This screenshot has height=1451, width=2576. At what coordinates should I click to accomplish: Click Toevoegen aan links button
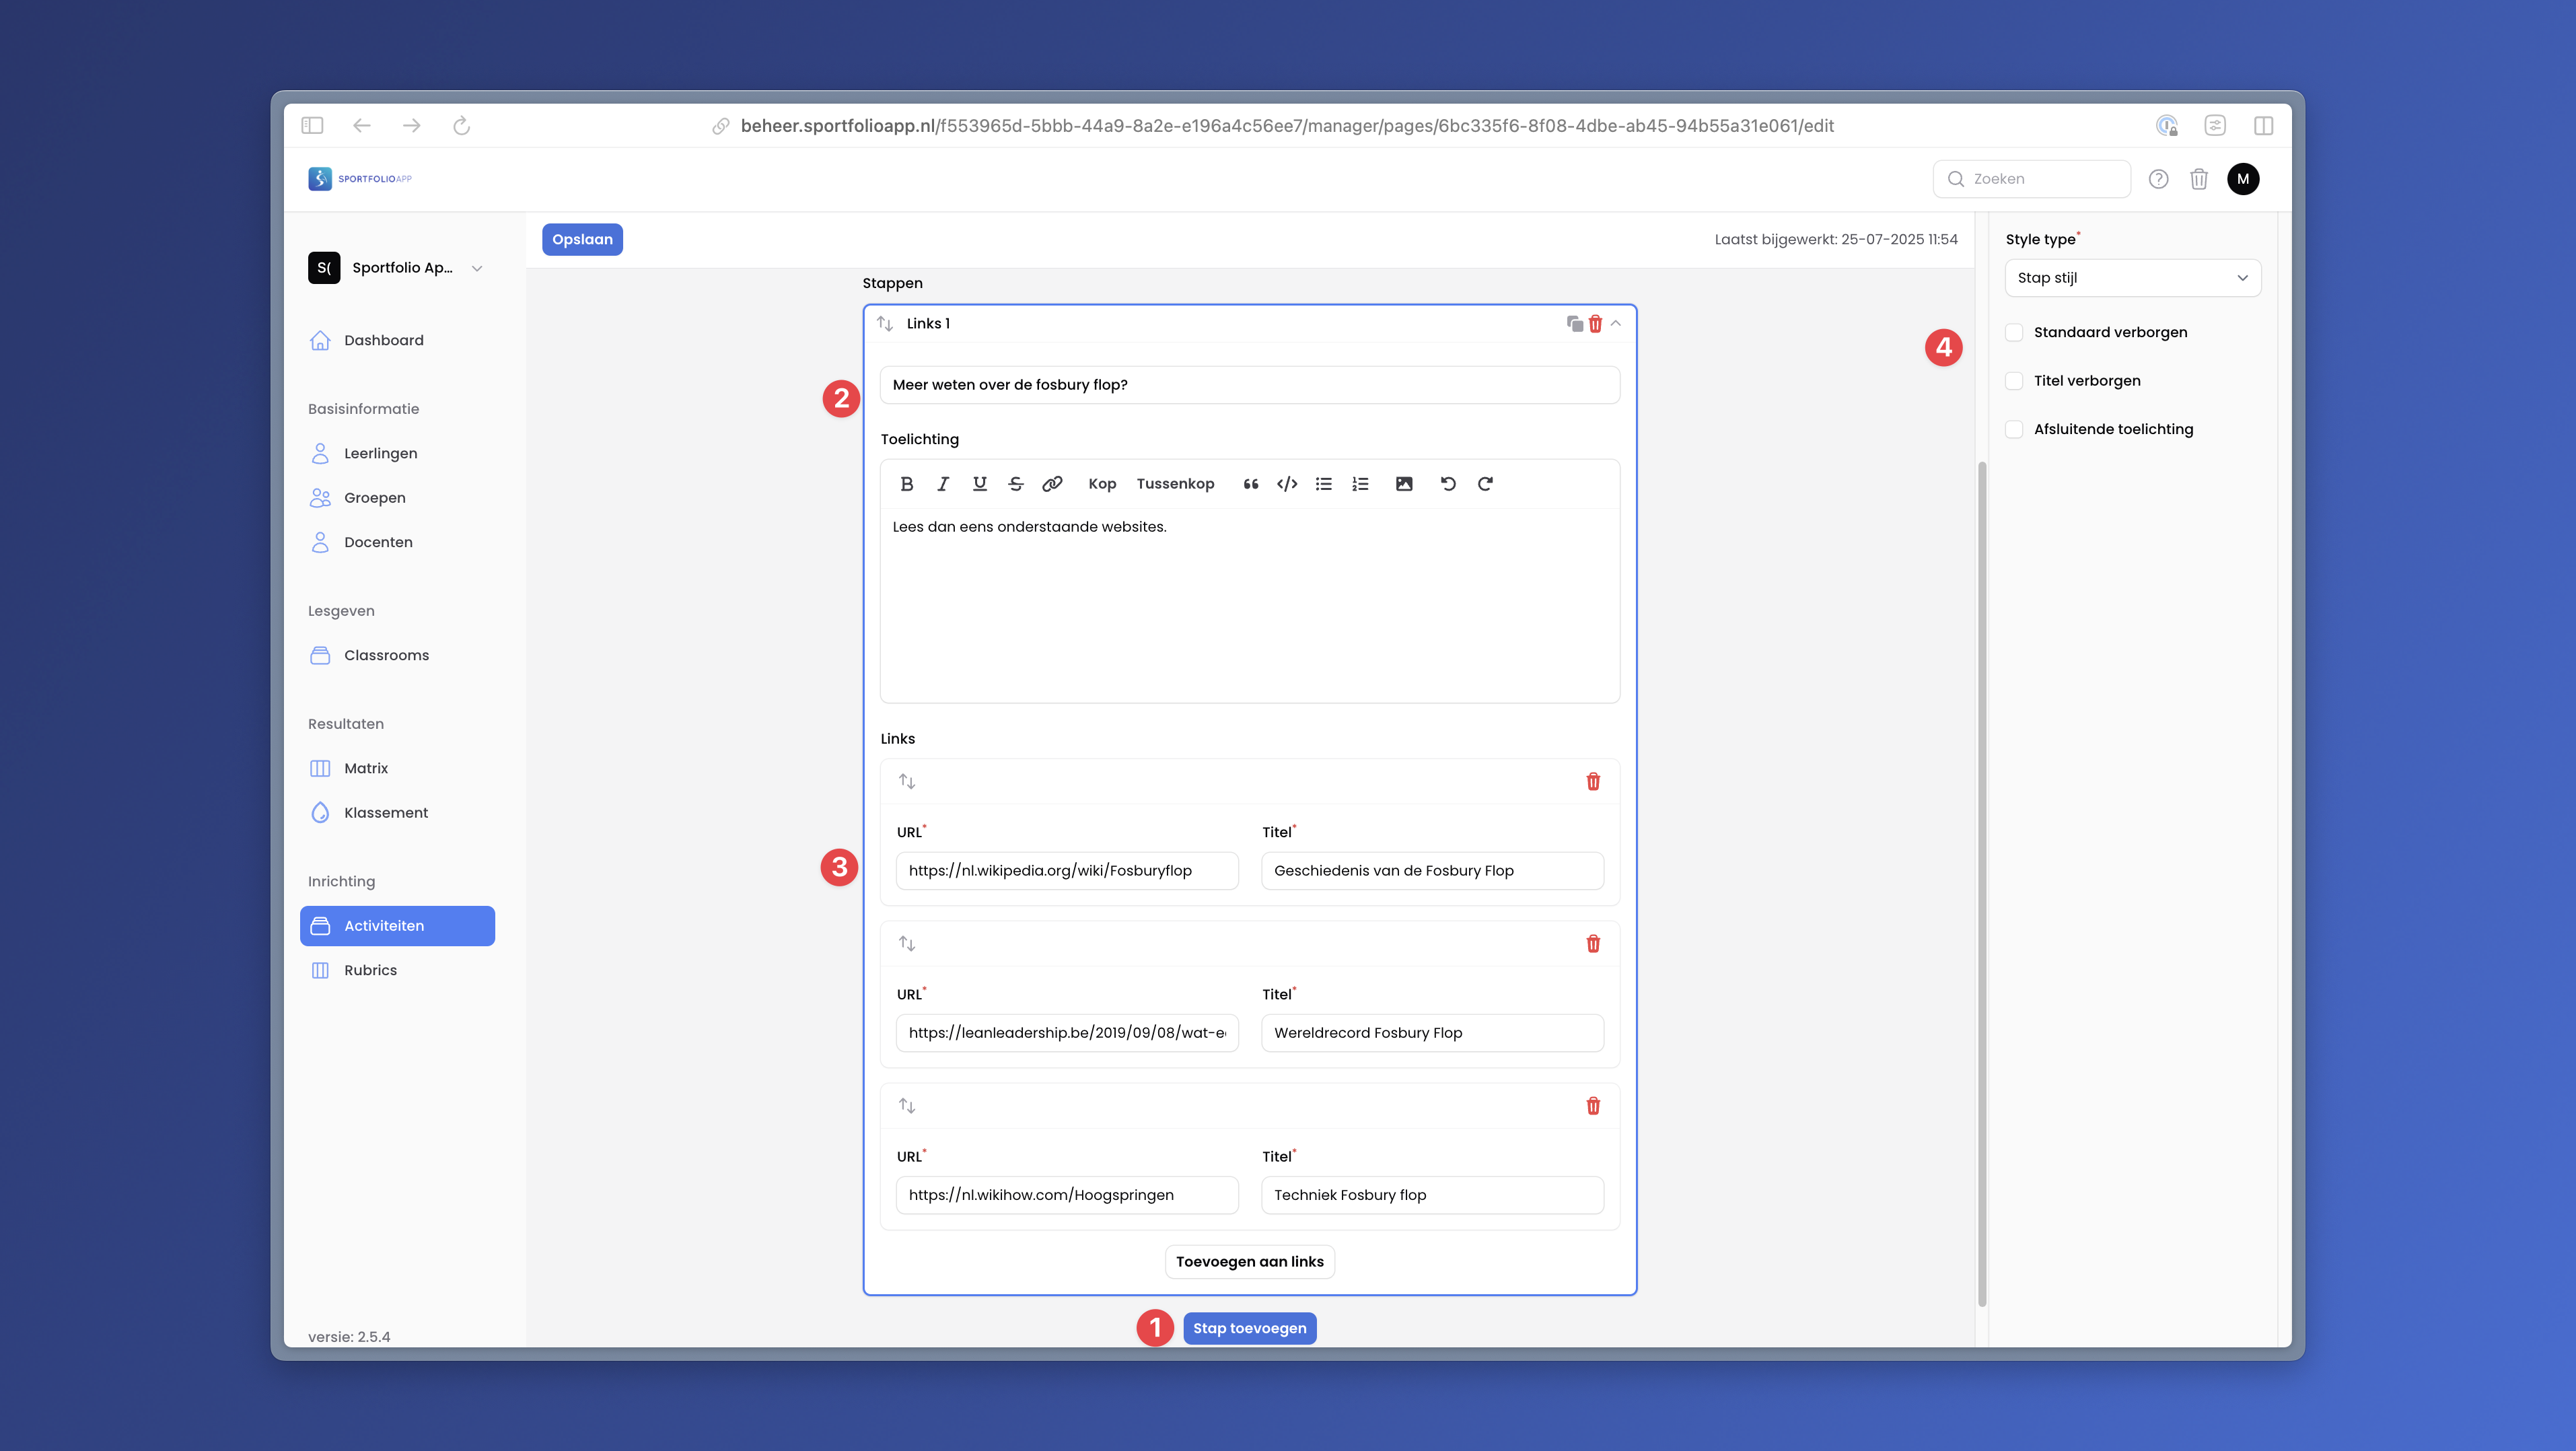[1249, 1262]
